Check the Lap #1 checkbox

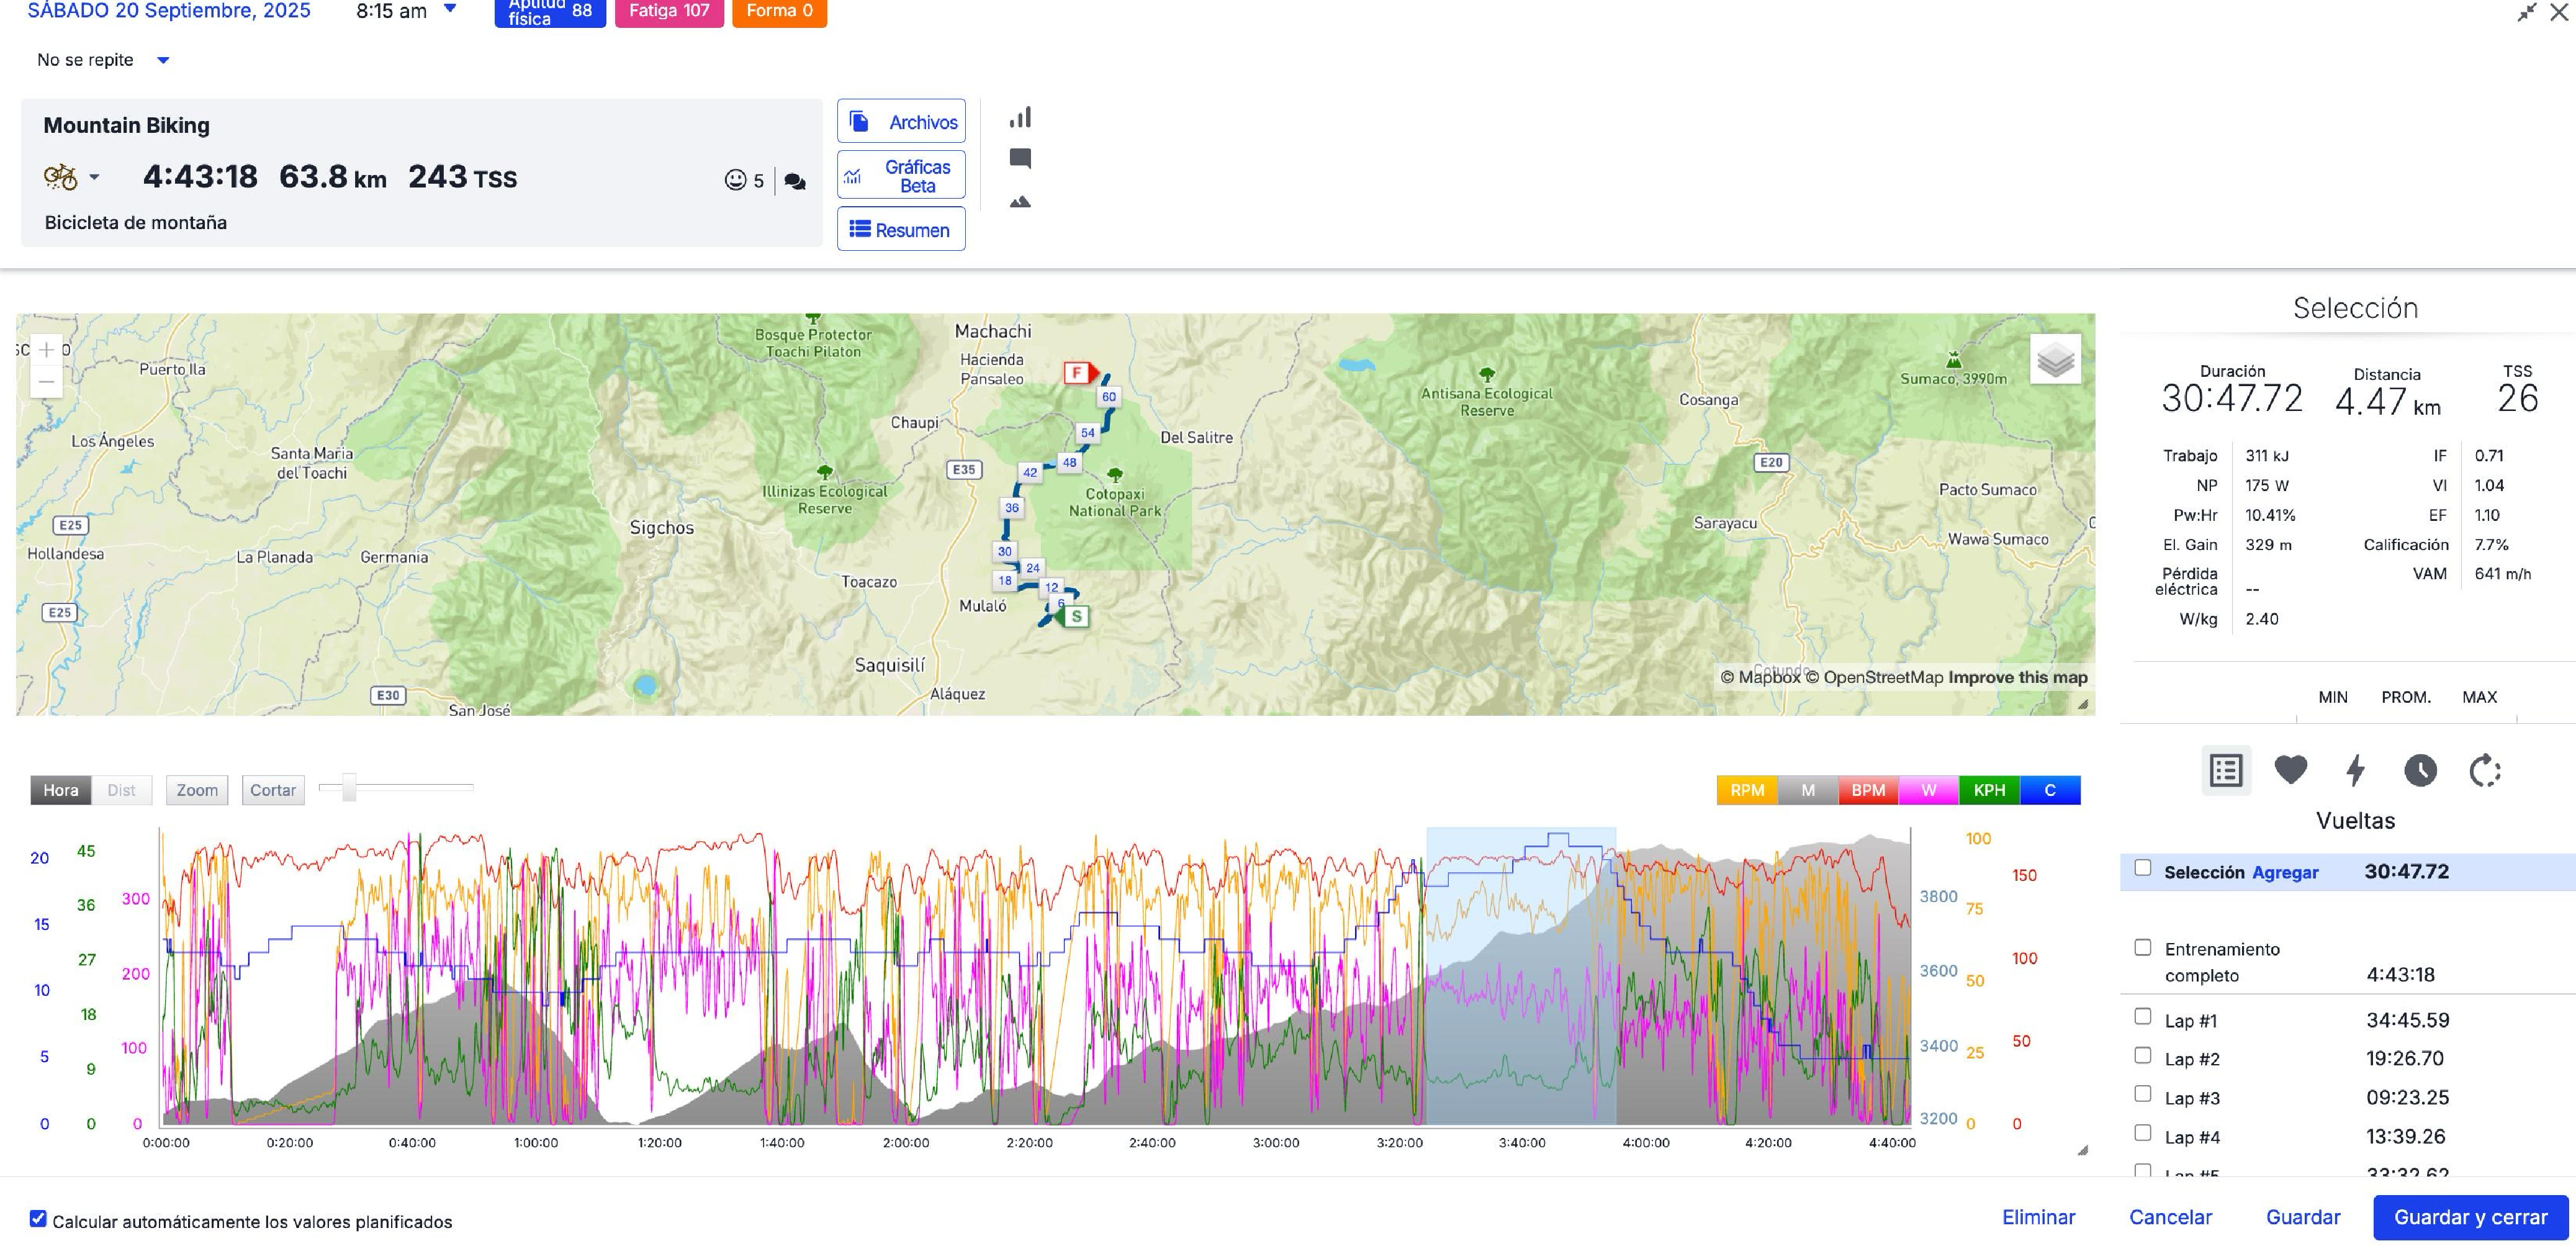click(x=2142, y=1016)
